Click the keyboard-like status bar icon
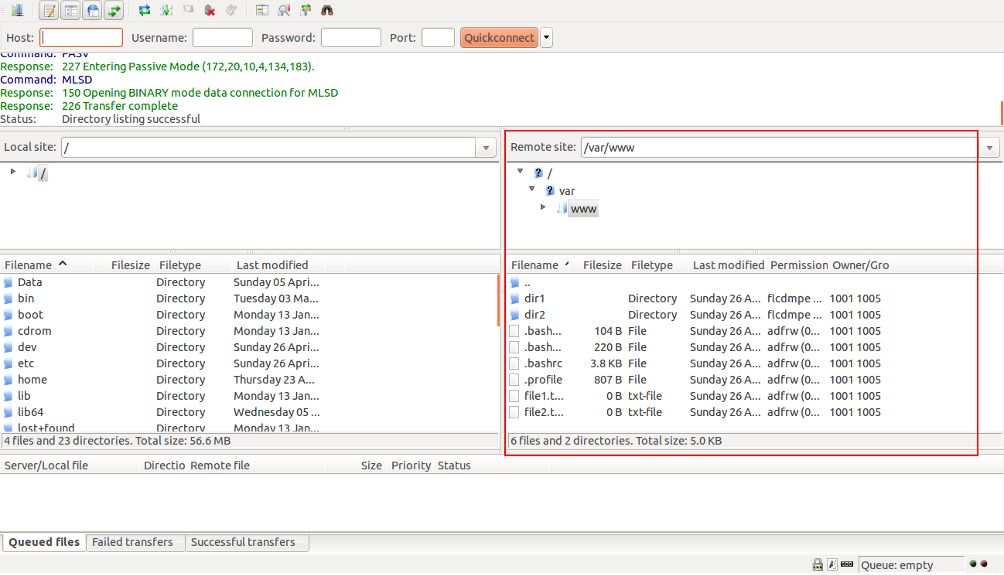This screenshot has width=1004, height=575. [x=847, y=564]
